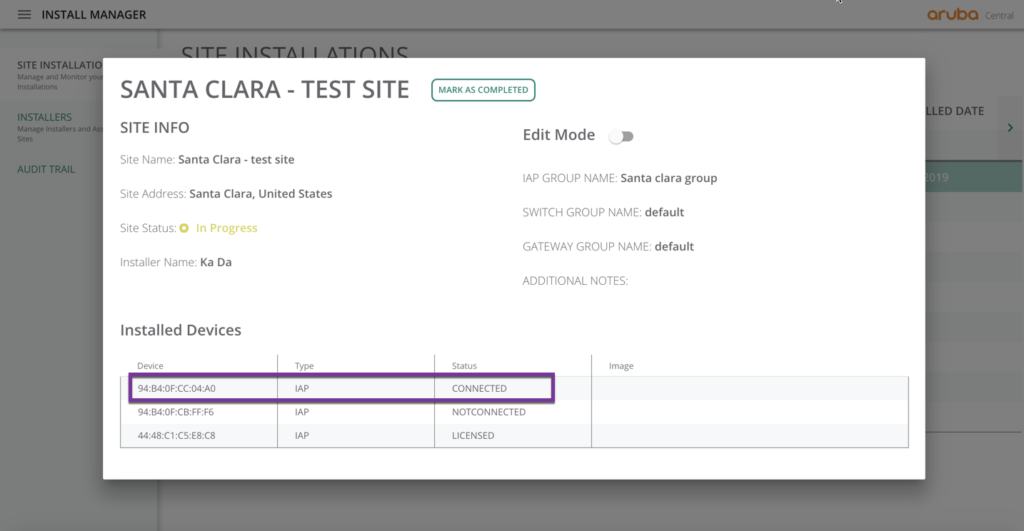Sort by the Device column header
The width and height of the screenshot is (1024, 531).
150,366
